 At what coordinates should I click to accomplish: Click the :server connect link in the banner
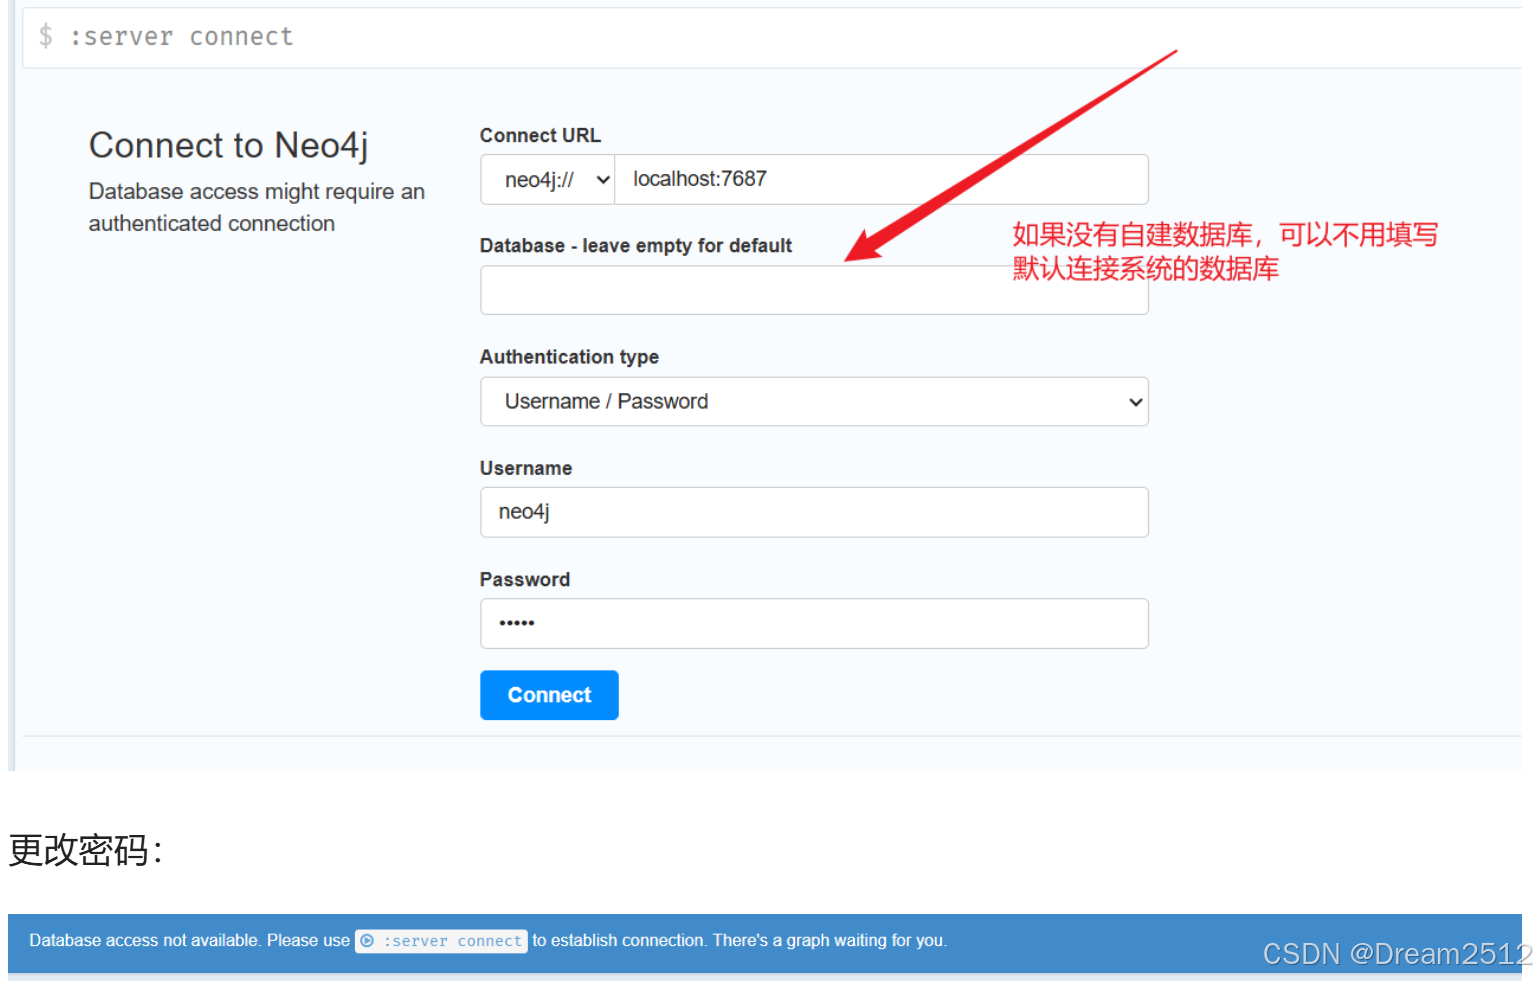tap(441, 941)
